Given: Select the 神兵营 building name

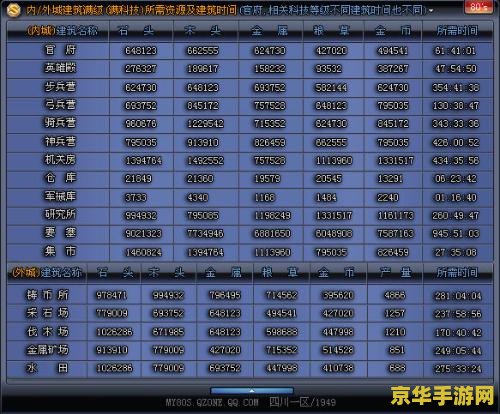Looking at the screenshot, I should coord(60,141).
